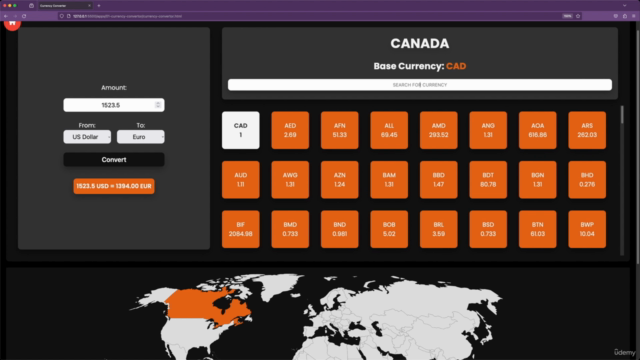640x360 pixels.
Task: Select the BRL 3.59 tile
Action: (439, 229)
